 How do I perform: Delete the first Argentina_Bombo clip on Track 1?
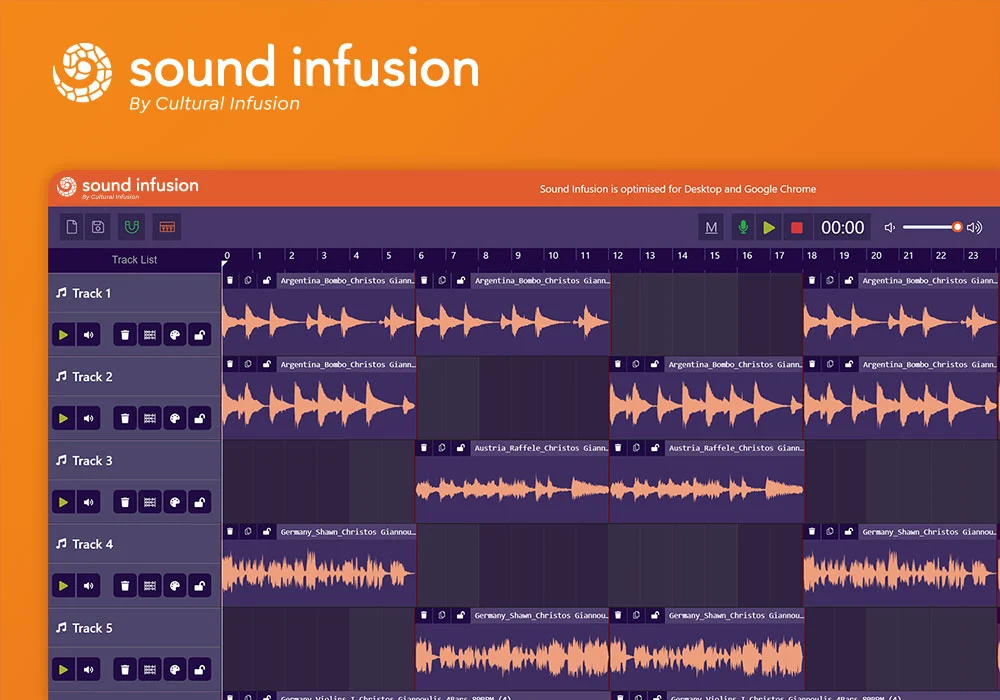(230, 281)
